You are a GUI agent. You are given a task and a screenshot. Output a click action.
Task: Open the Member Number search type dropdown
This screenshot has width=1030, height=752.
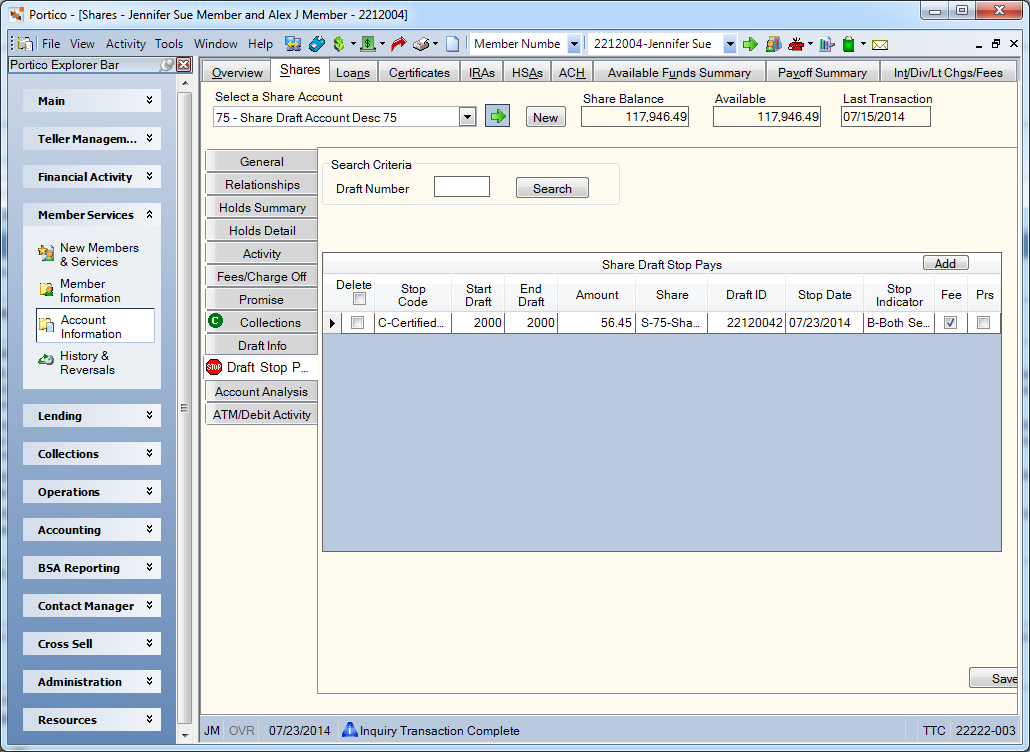pos(573,44)
